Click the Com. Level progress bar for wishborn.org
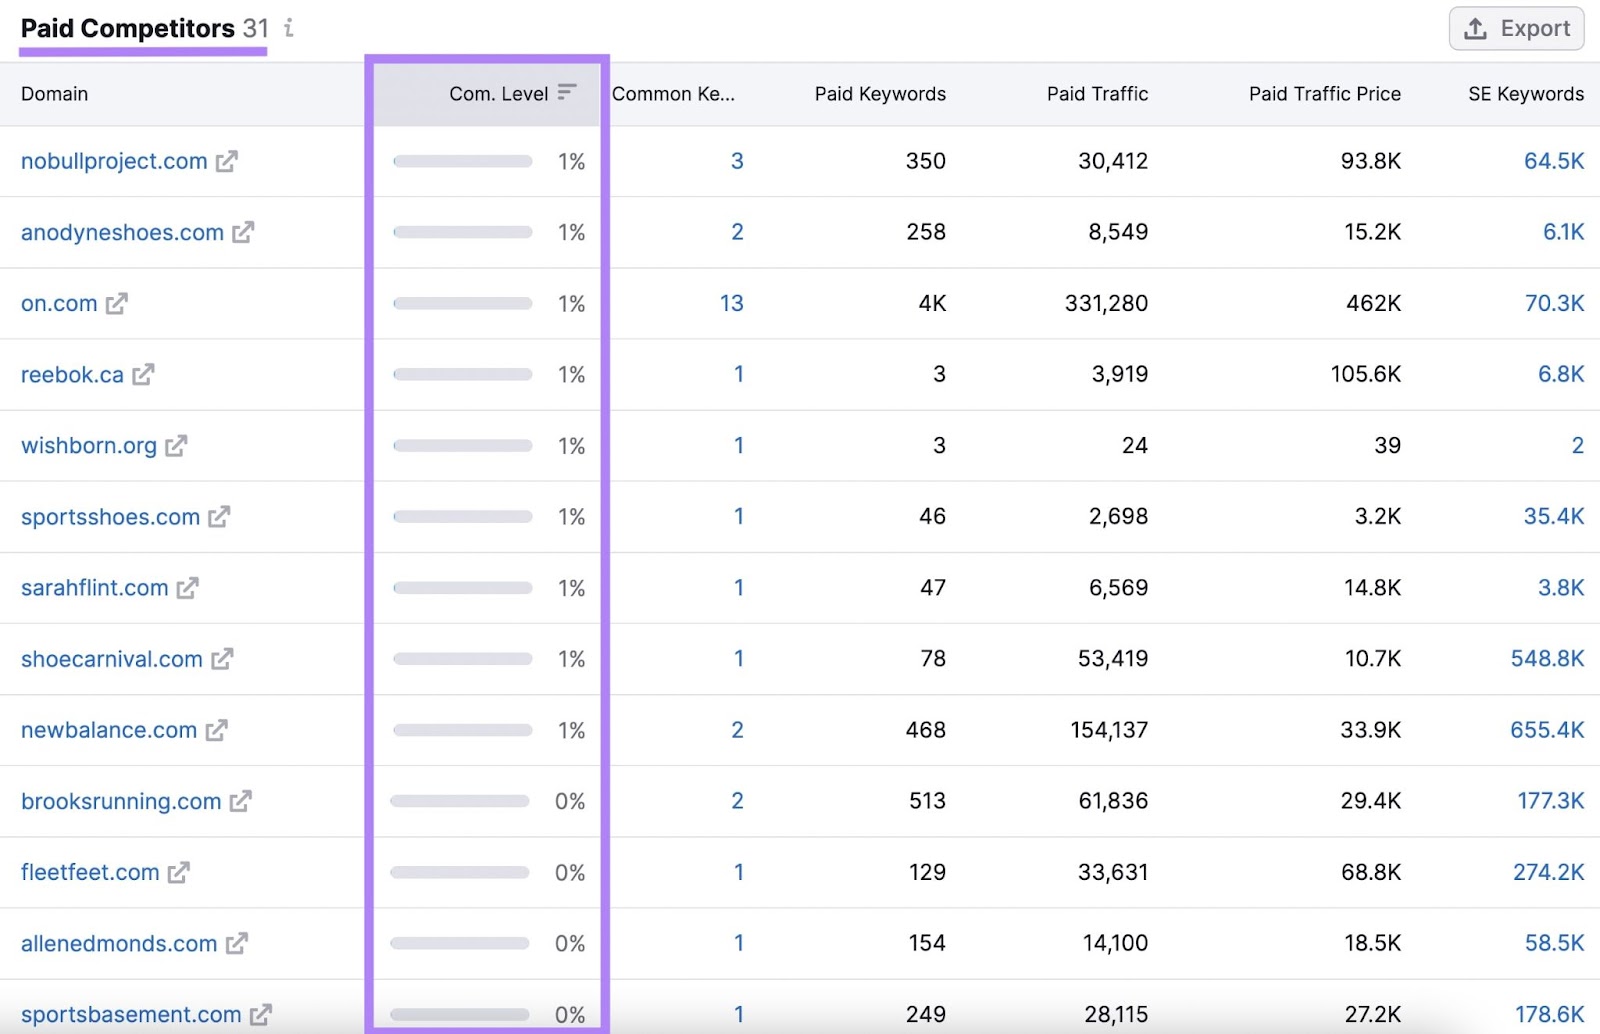1600x1034 pixels. coord(461,446)
